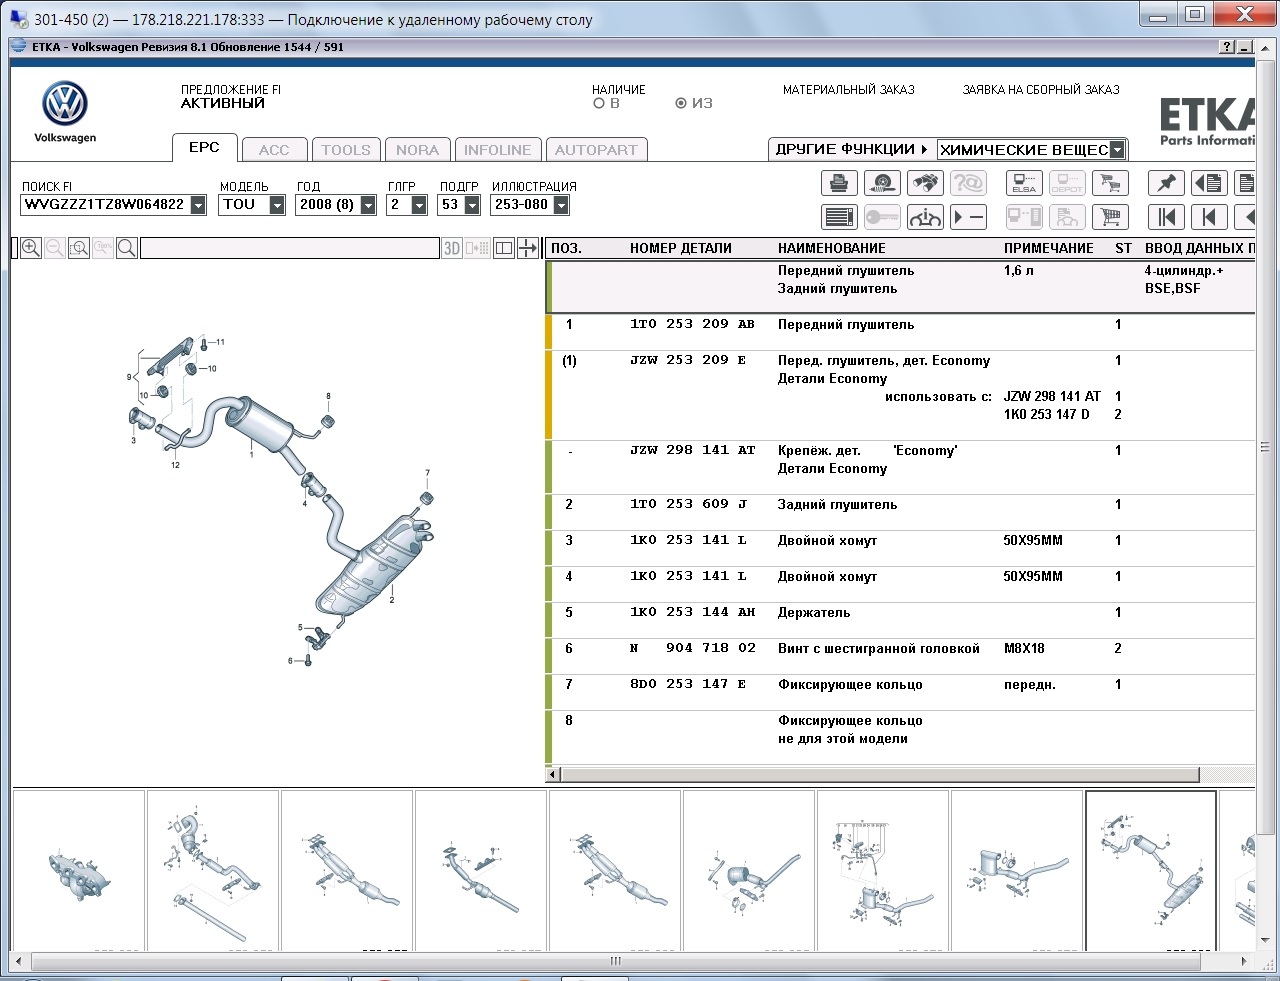Select part JZW 253 209 E row
1280x981 pixels.
coord(900,395)
